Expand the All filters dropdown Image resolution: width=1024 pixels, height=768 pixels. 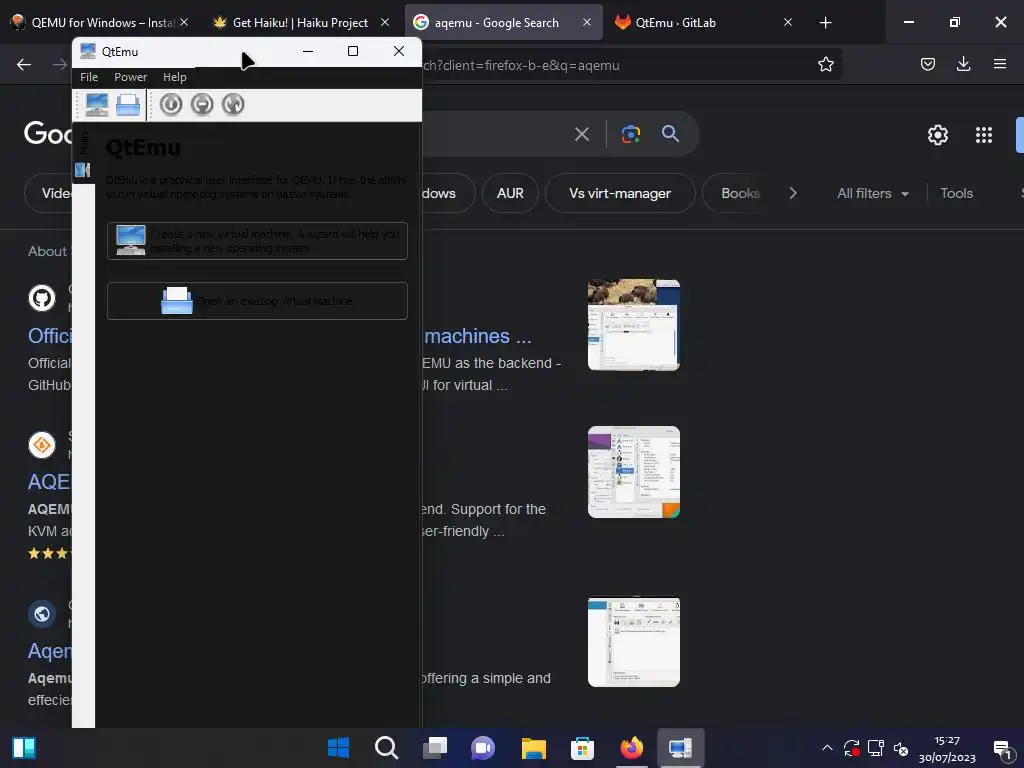(872, 193)
